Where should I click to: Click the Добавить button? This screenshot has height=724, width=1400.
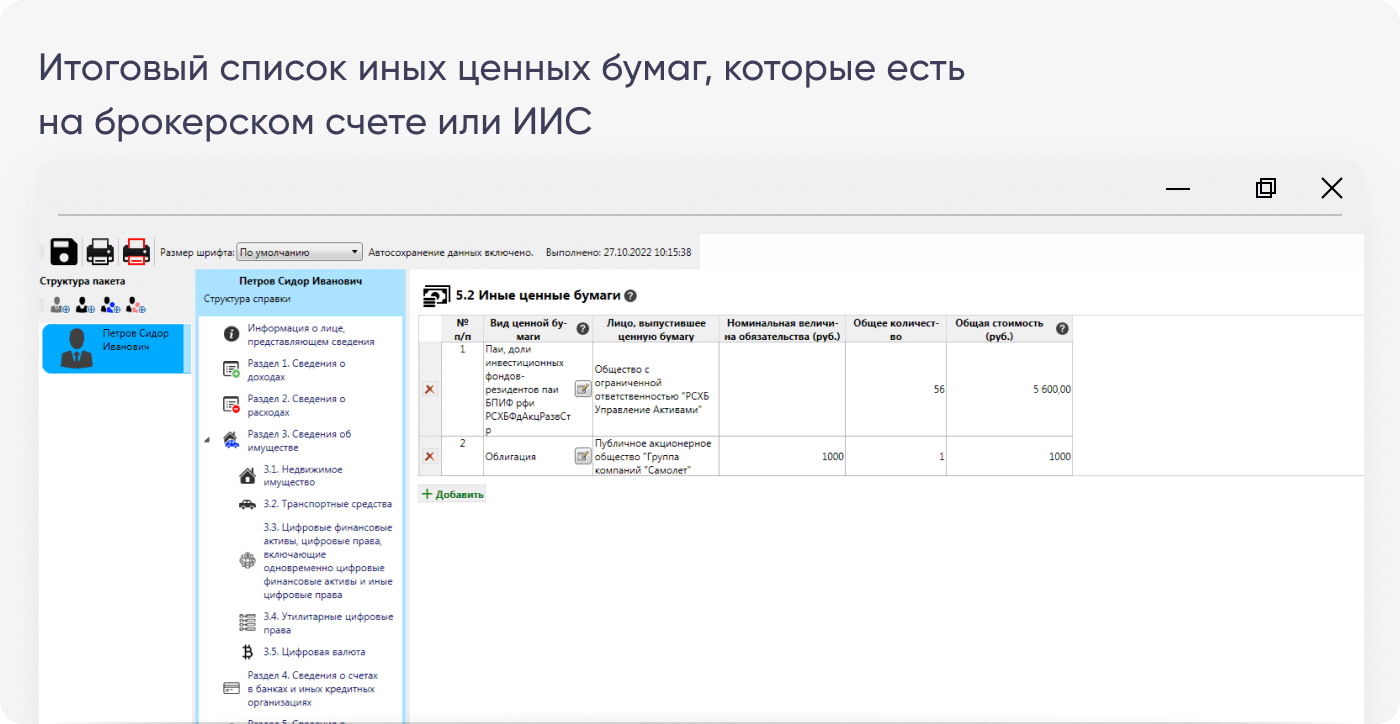453,494
